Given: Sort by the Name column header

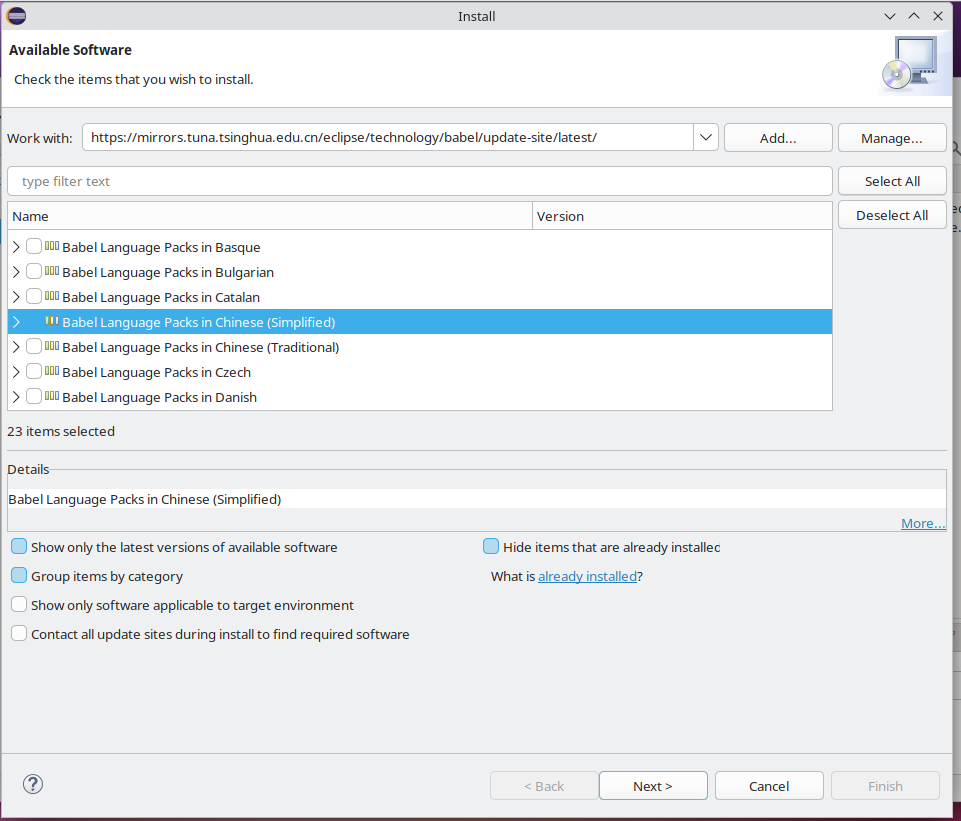Looking at the screenshot, I should (x=270, y=216).
